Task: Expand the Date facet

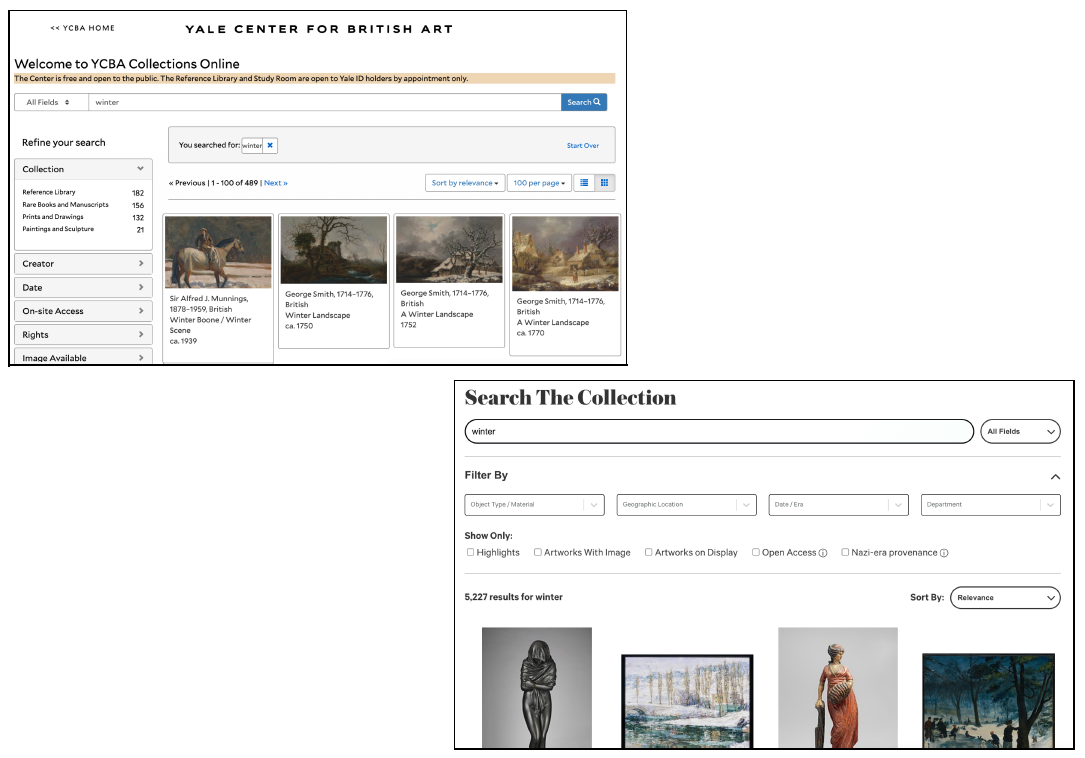Action: tap(83, 288)
